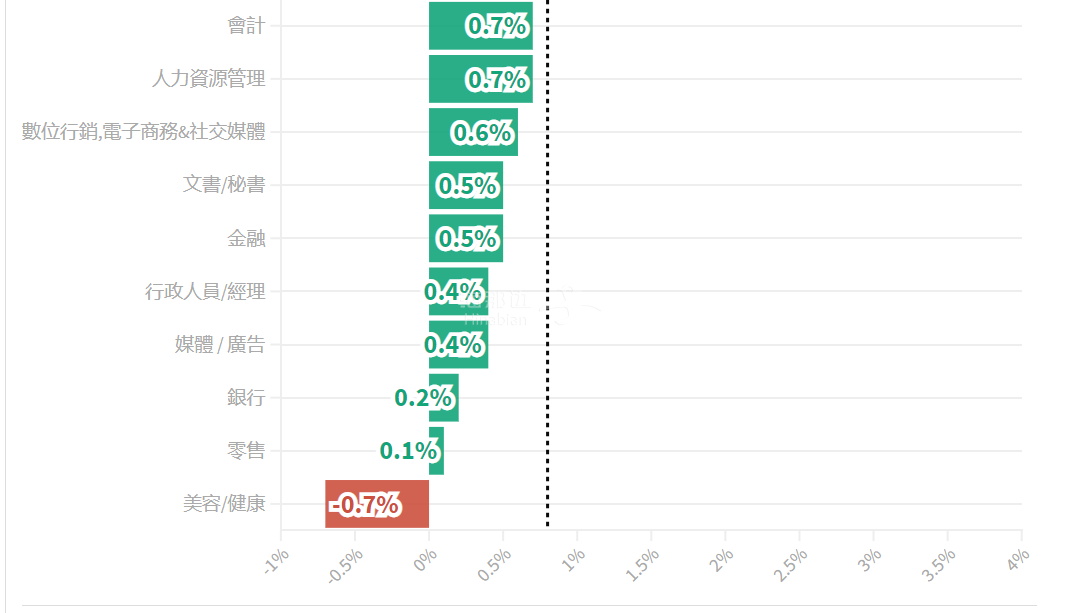This screenshot has width=1065, height=613.
Task: Click the 0.6% bar for 數位行銷
Action: [x=473, y=132]
